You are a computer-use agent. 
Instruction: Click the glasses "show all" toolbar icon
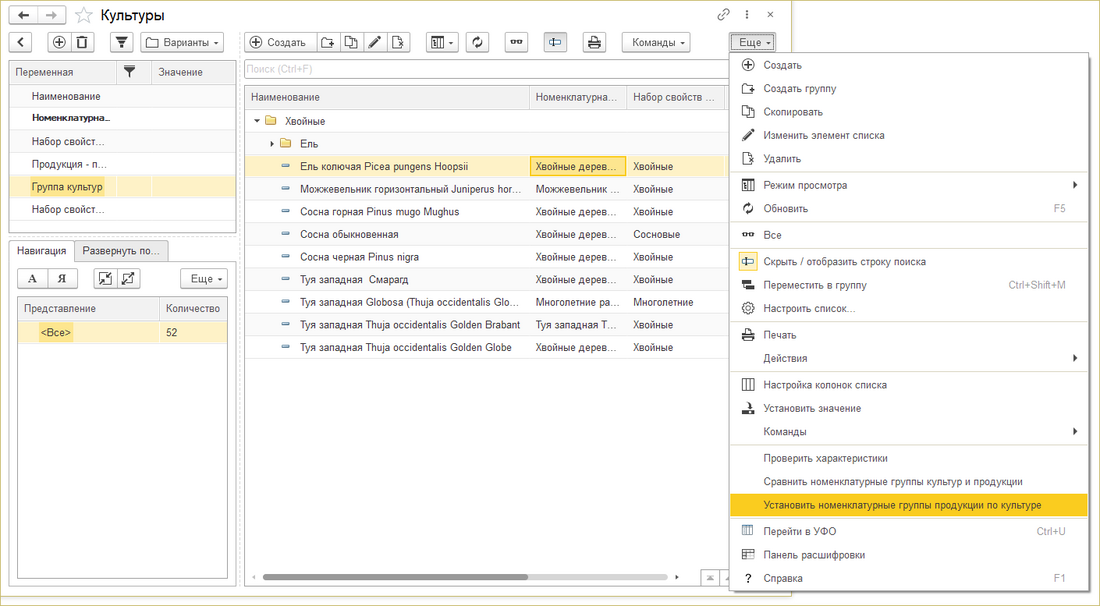(x=516, y=42)
